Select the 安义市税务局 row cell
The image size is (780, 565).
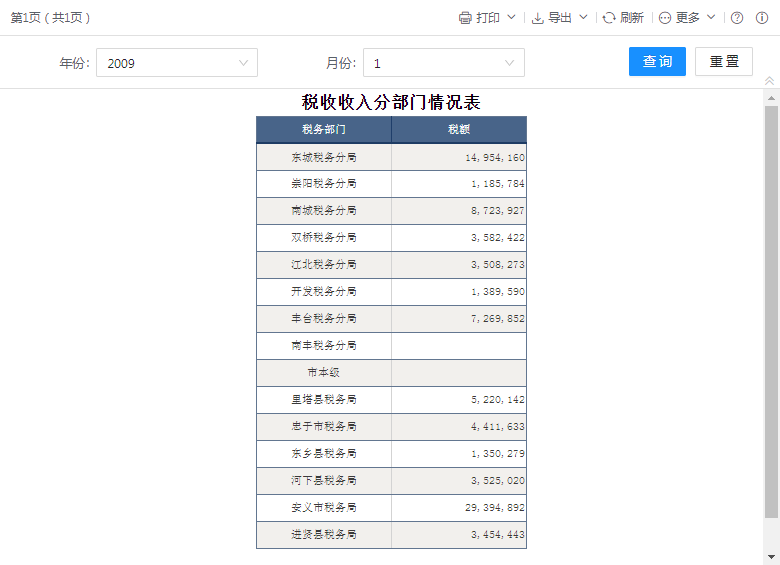[324, 508]
